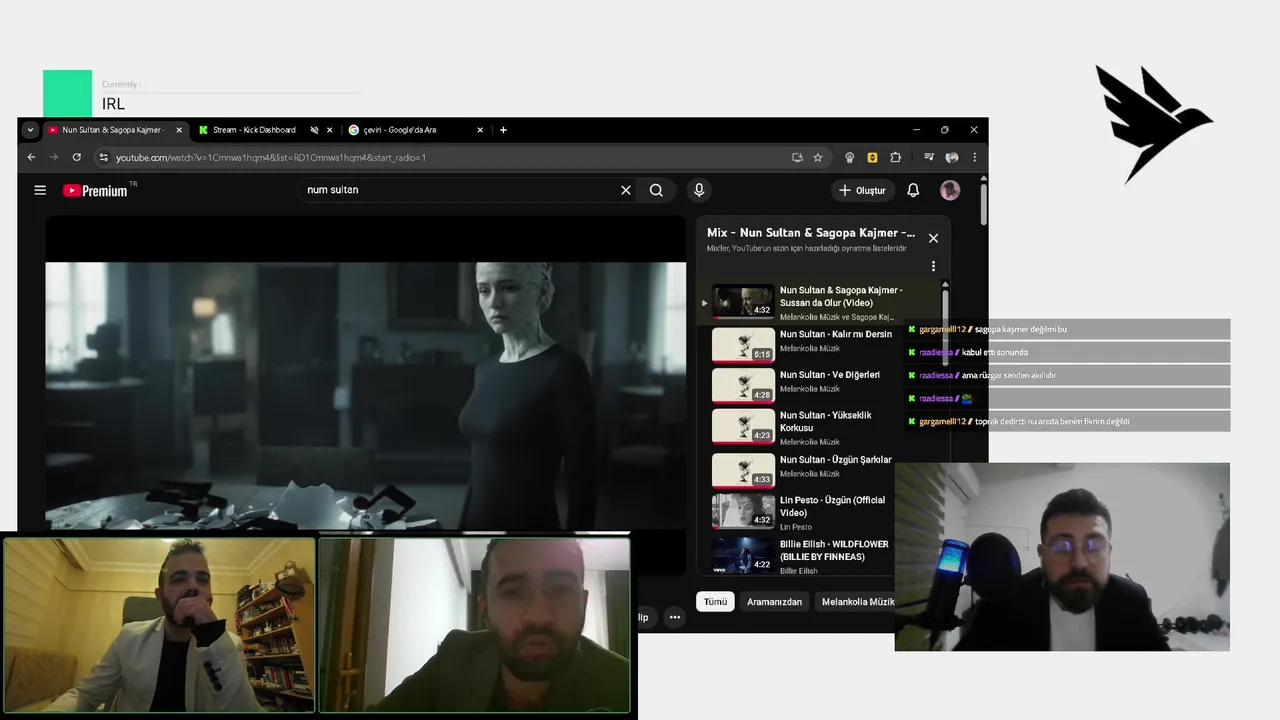Click the Oluştur create button
This screenshot has width=1280, height=720.
tap(862, 190)
